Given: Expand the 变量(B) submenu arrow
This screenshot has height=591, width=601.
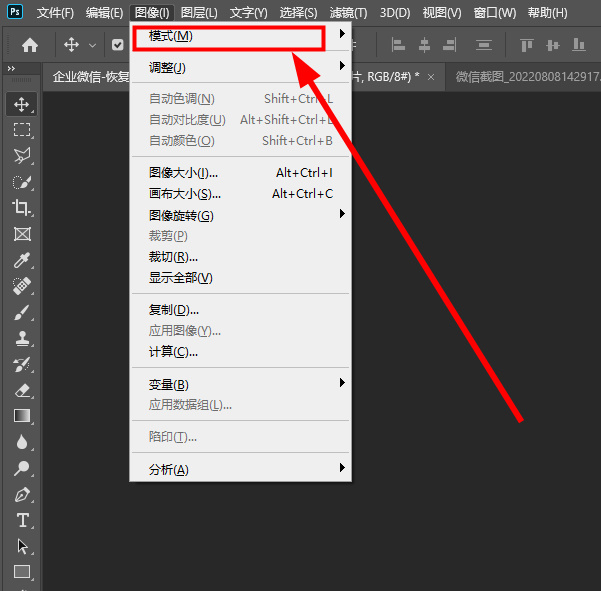Looking at the screenshot, I should [342, 383].
